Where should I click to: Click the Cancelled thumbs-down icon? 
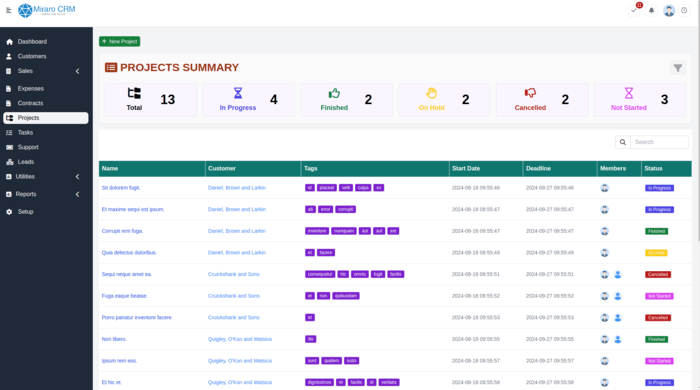coord(530,93)
